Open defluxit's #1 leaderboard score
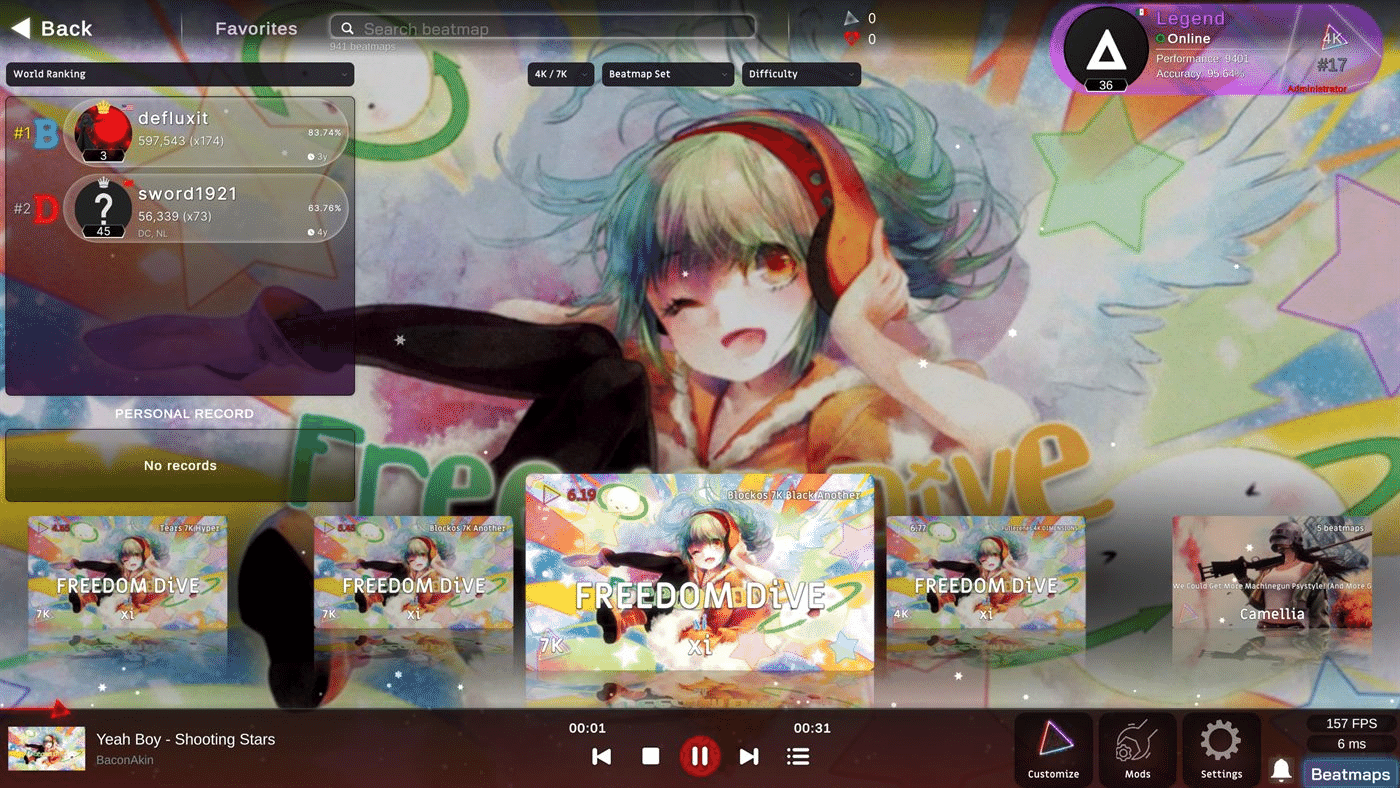1400x788 pixels. (206, 132)
